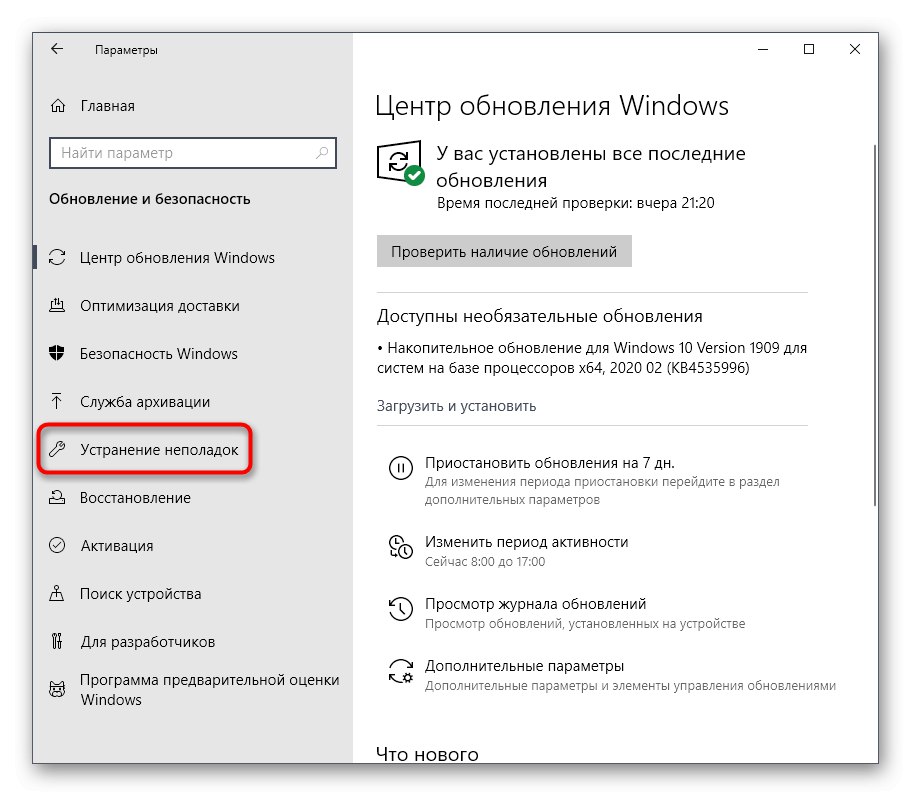Click Приостановить обновления на 7 дн.
911x796 pixels.
(x=550, y=462)
